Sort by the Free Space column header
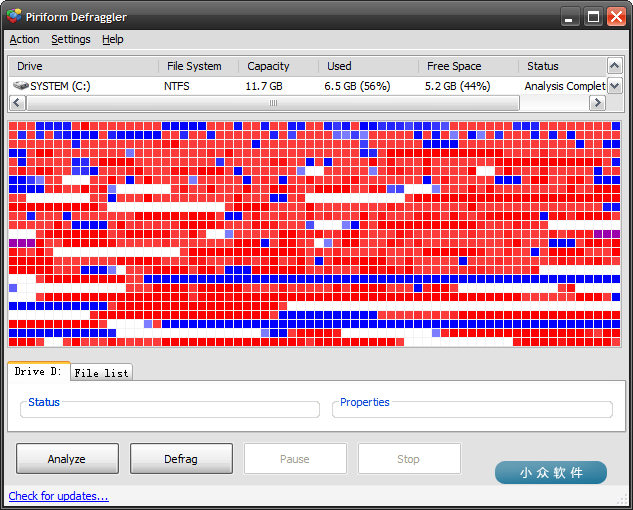The width and height of the screenshot is (633, 510). coord(453,66)
